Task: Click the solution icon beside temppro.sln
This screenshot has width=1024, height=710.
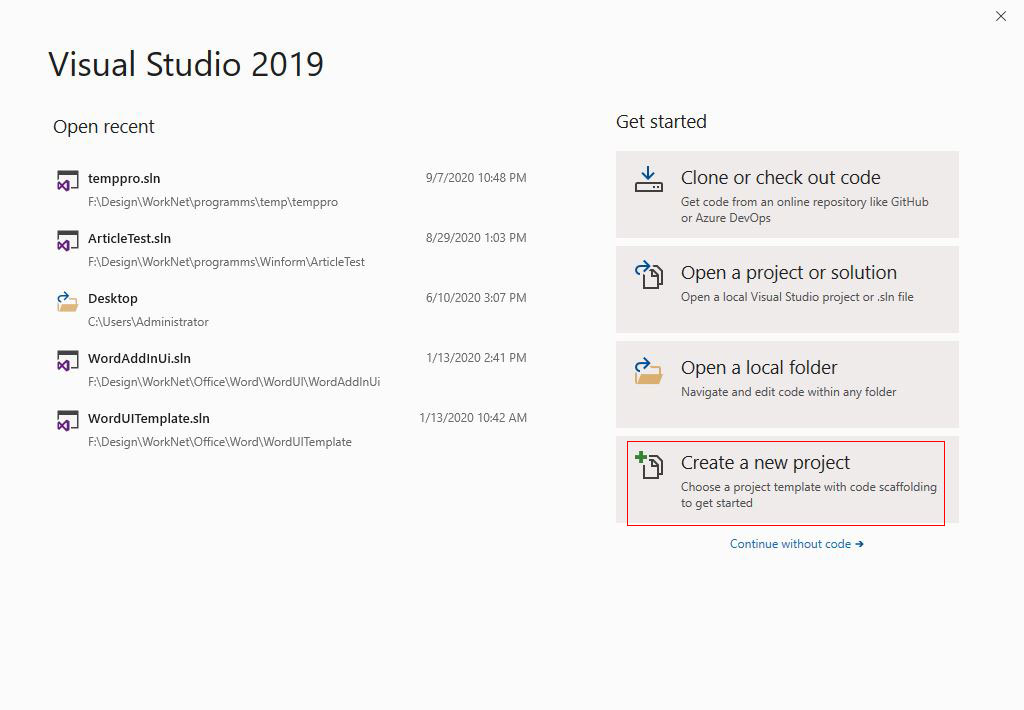Action: click(x=68, y=180)
